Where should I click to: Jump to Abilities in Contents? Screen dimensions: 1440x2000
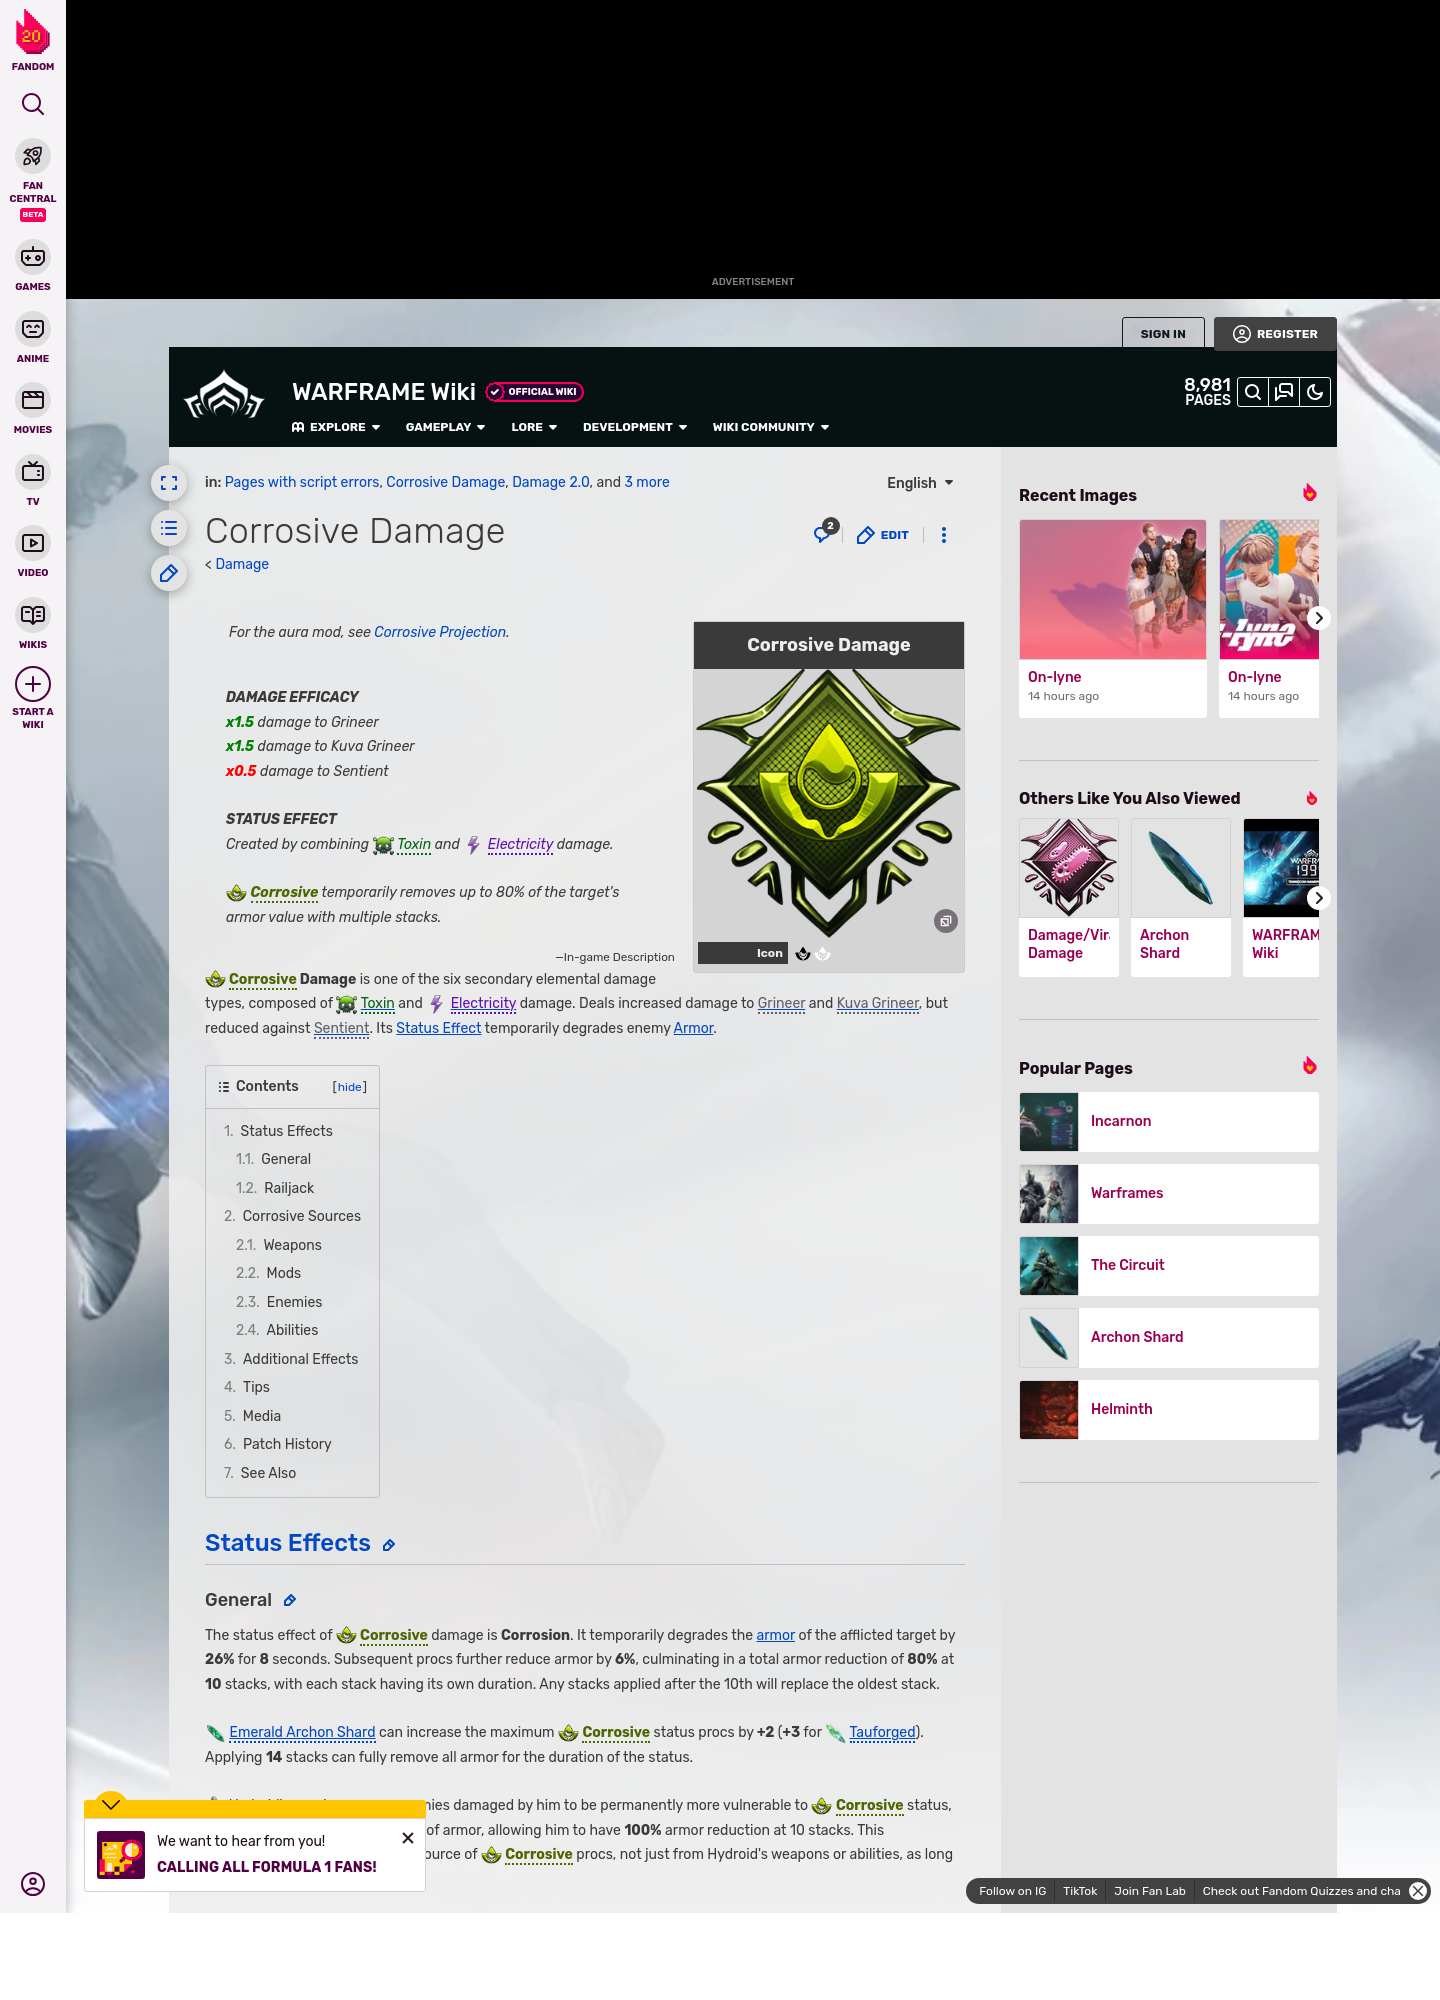[x=292, y=1330]
